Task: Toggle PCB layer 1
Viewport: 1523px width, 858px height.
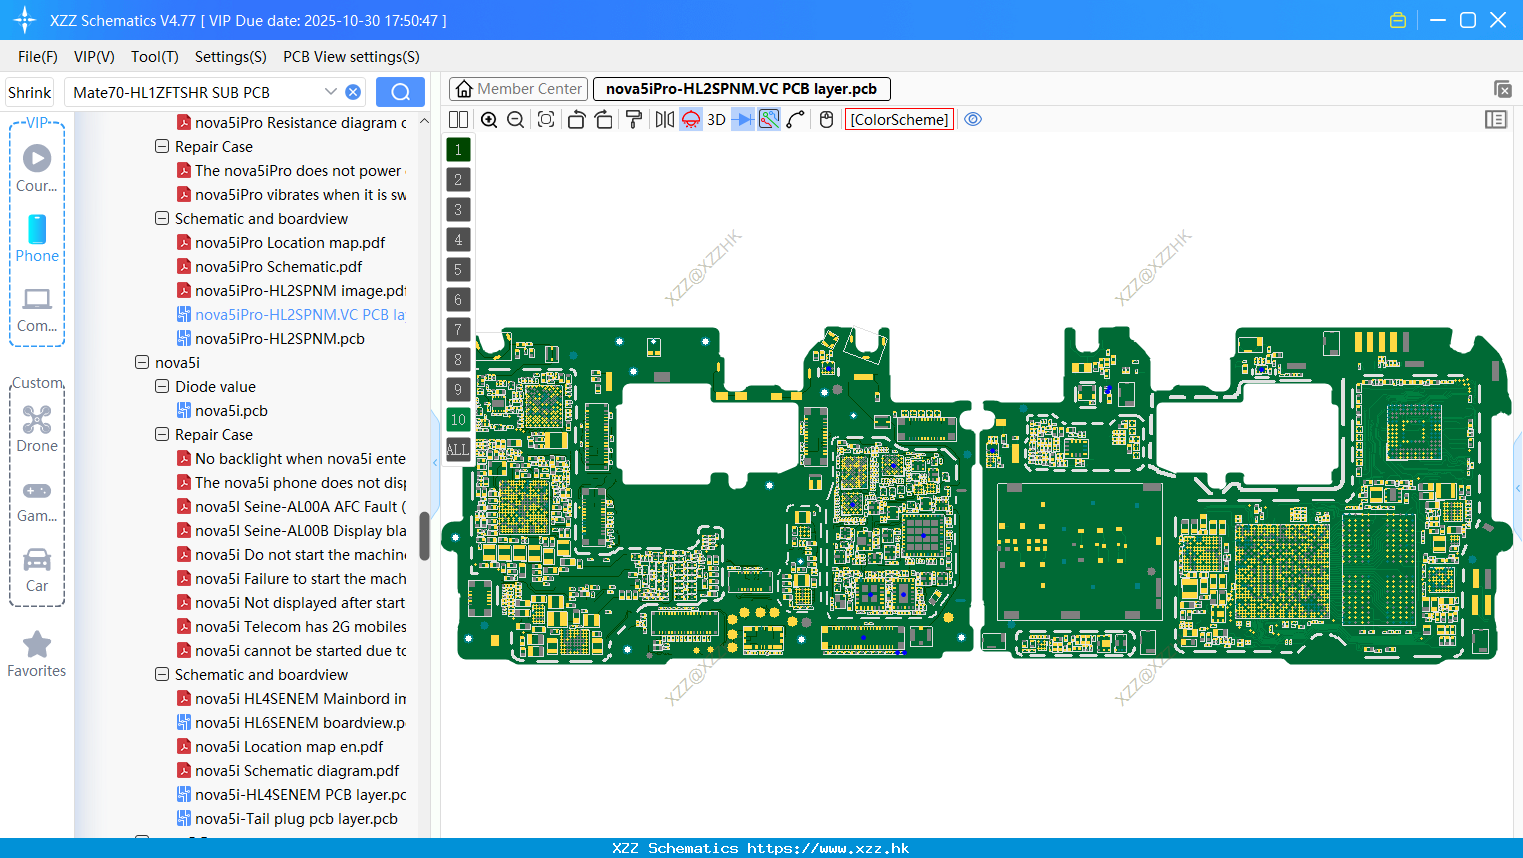Action: (458, 150)
